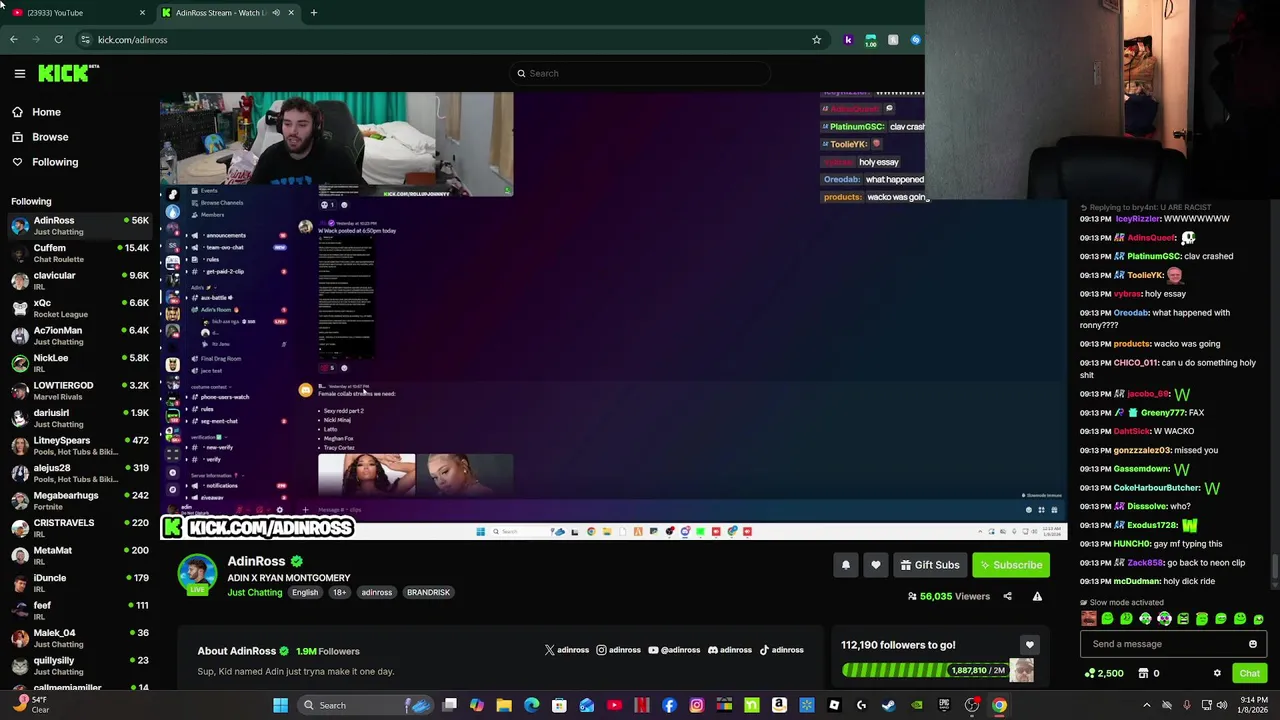Open clavicular channel in following list
The image size is (1280, 720).
(80, 280)
